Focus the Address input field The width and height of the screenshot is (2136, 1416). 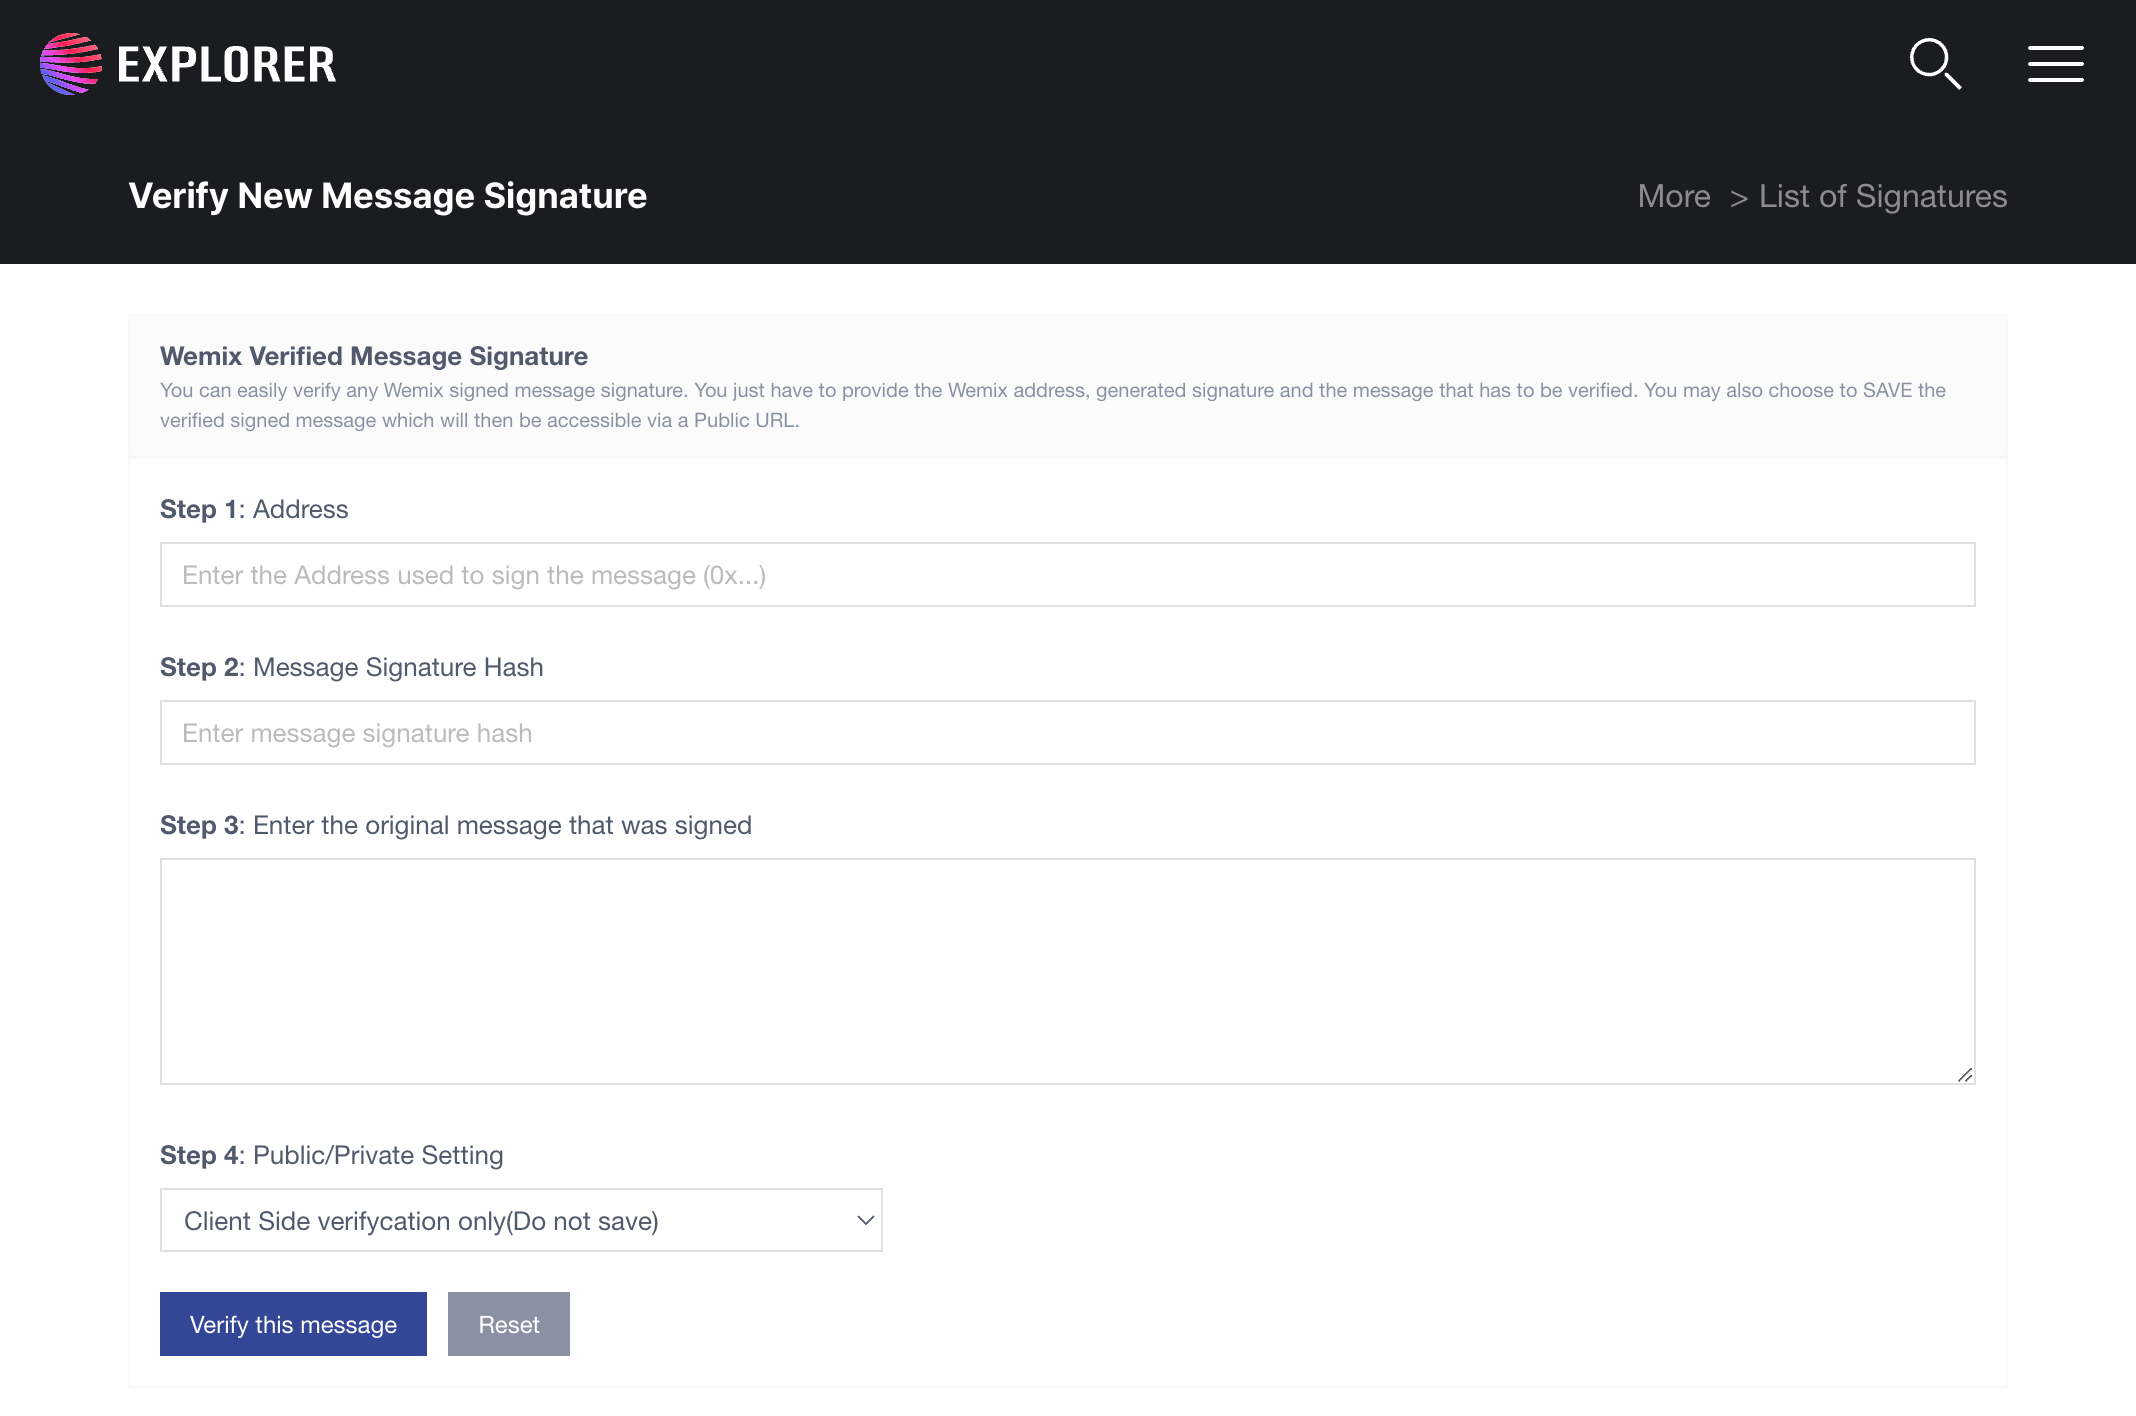pyautogui.click(x=1067, y=575)
